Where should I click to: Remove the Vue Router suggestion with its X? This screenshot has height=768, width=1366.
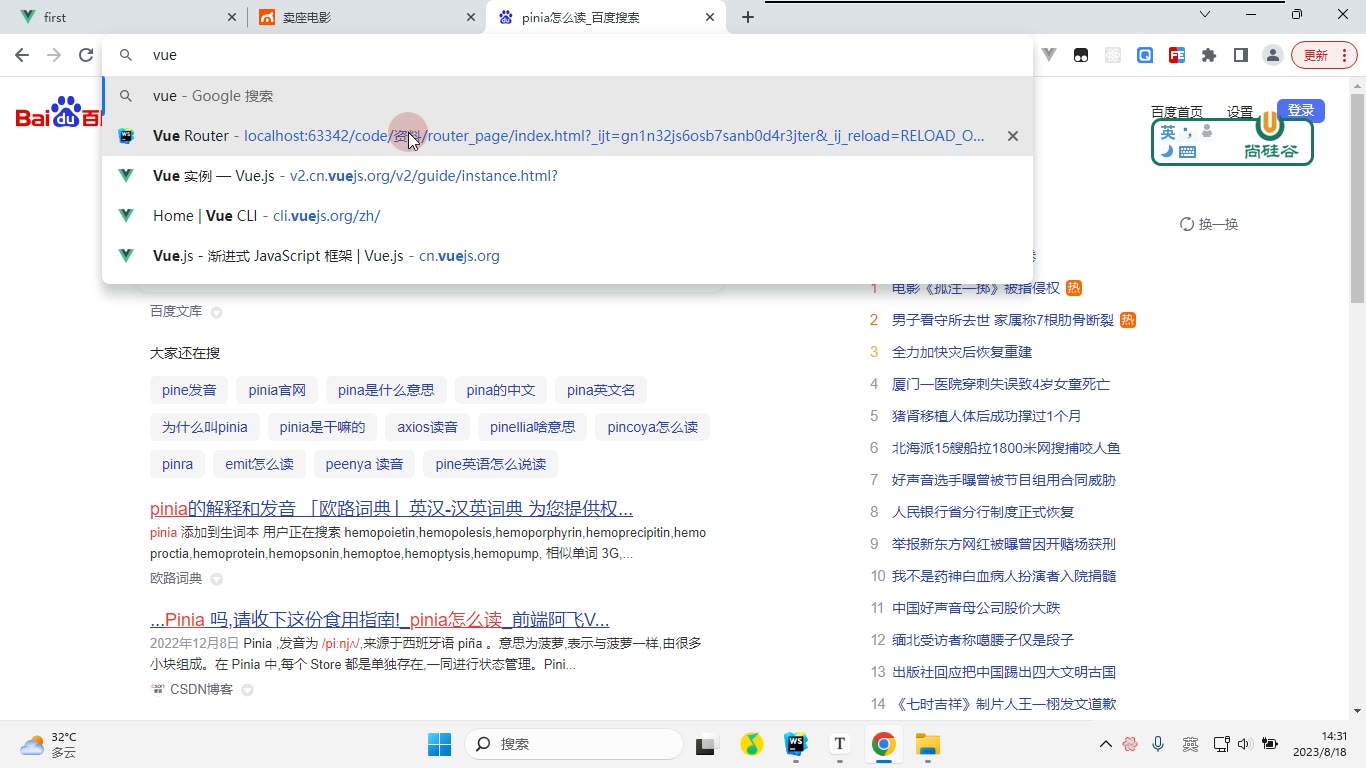pyautogui.click(x=1013, y=136)
